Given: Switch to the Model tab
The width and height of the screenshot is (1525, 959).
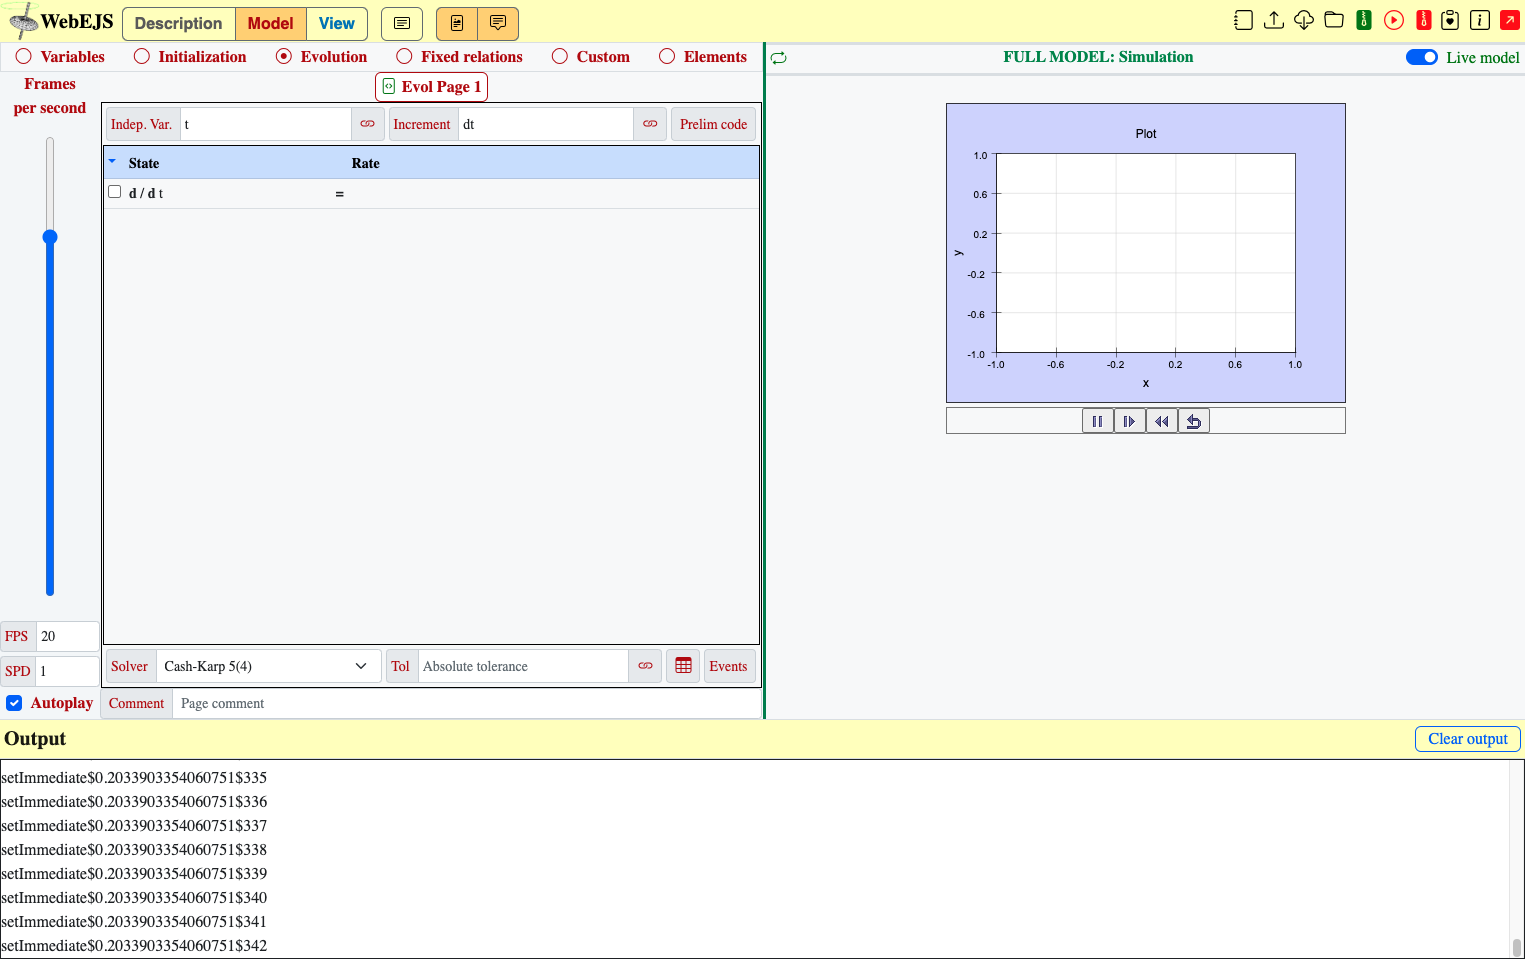Looking at the screenshot, I should coord(271,23).
